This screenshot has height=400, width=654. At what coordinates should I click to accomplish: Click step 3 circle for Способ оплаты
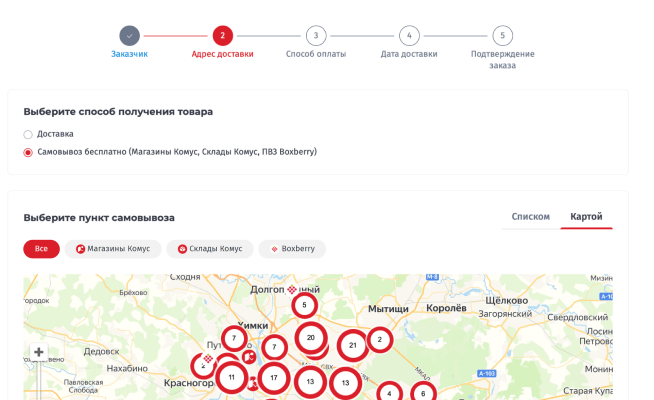(316, 36)
